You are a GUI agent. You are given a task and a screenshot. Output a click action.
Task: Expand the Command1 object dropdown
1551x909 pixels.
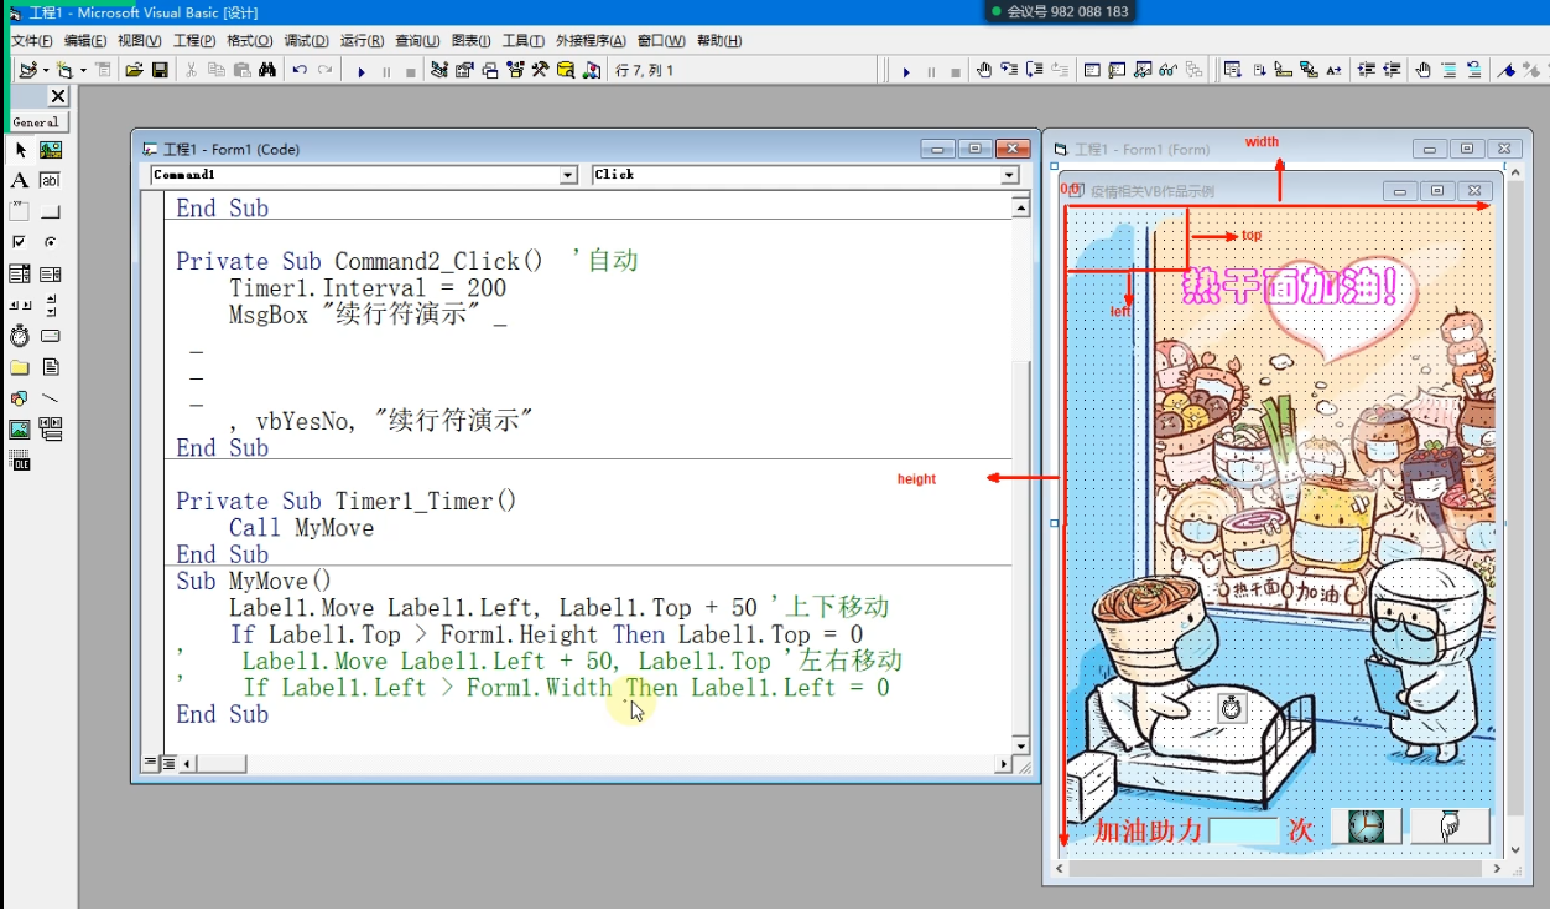tap(568, 175)
